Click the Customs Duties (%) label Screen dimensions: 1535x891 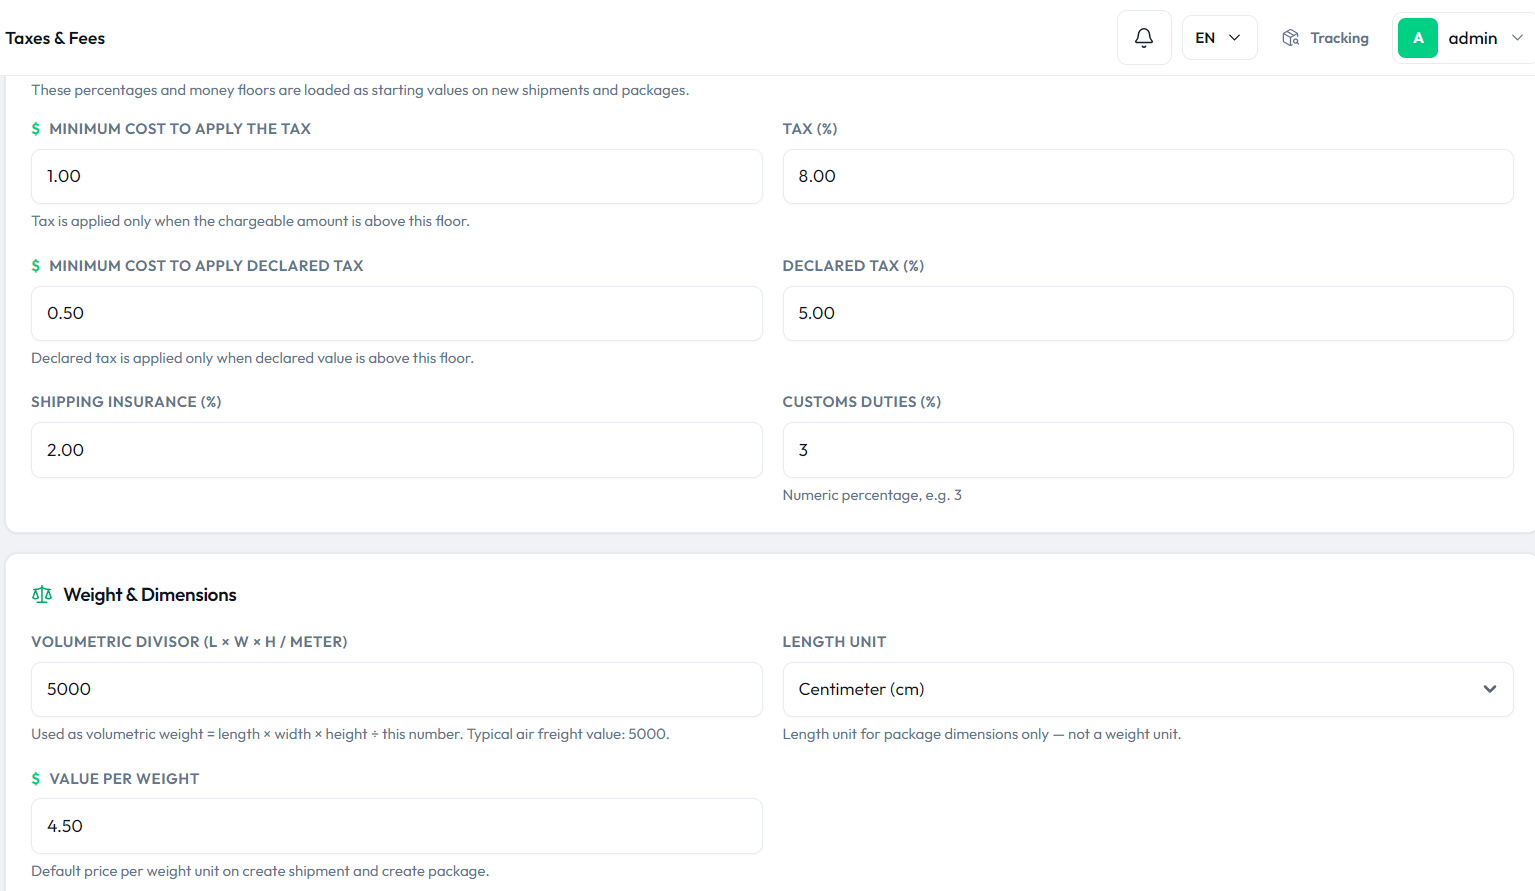pyautogui.click(x=862, y=402)
